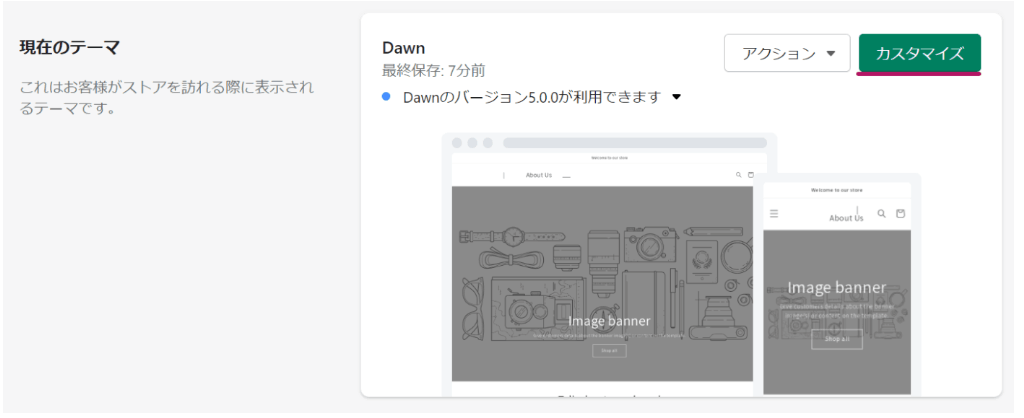Click the 最終保存: 7分前 text
This screenshot has height=418, width=1024.
click(x=434, y=70)
